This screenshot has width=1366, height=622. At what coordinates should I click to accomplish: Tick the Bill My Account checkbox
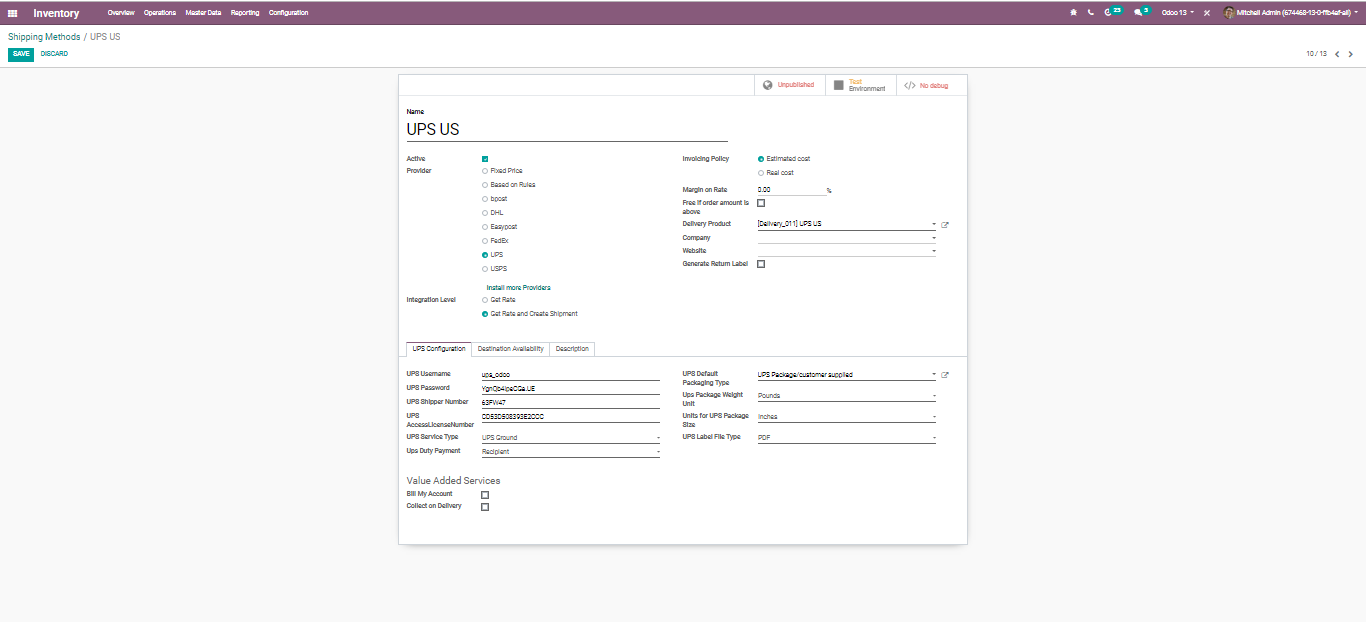pyautogui.click(x=485, y=494)
